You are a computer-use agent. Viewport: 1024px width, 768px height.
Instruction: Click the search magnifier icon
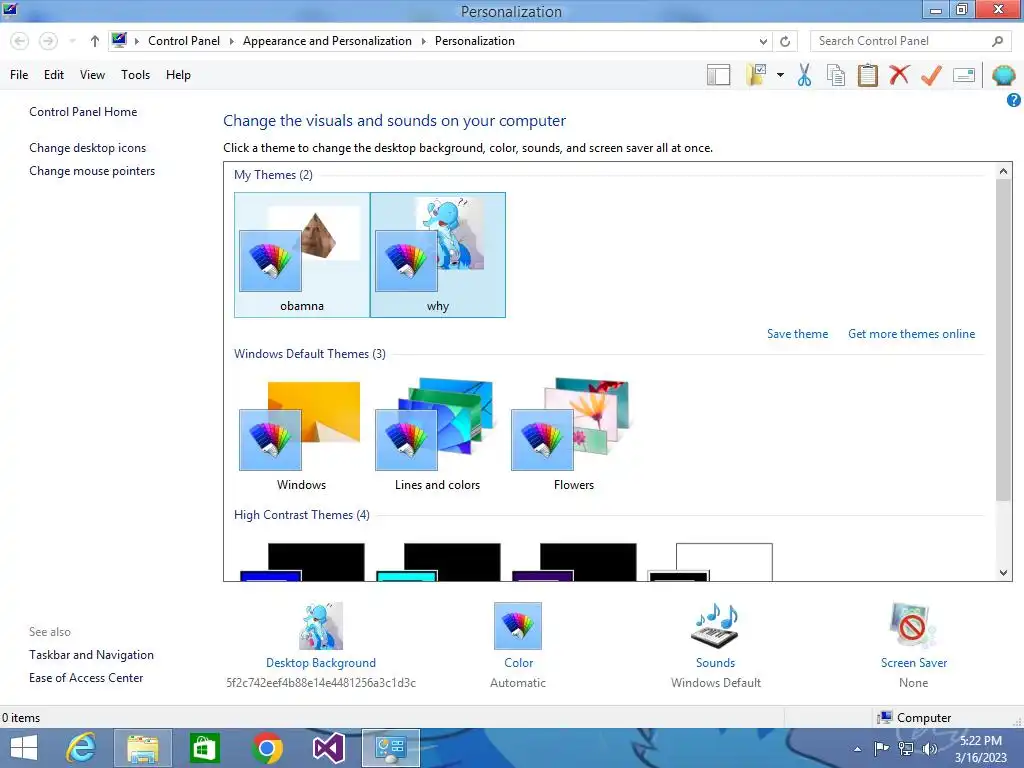997,41
